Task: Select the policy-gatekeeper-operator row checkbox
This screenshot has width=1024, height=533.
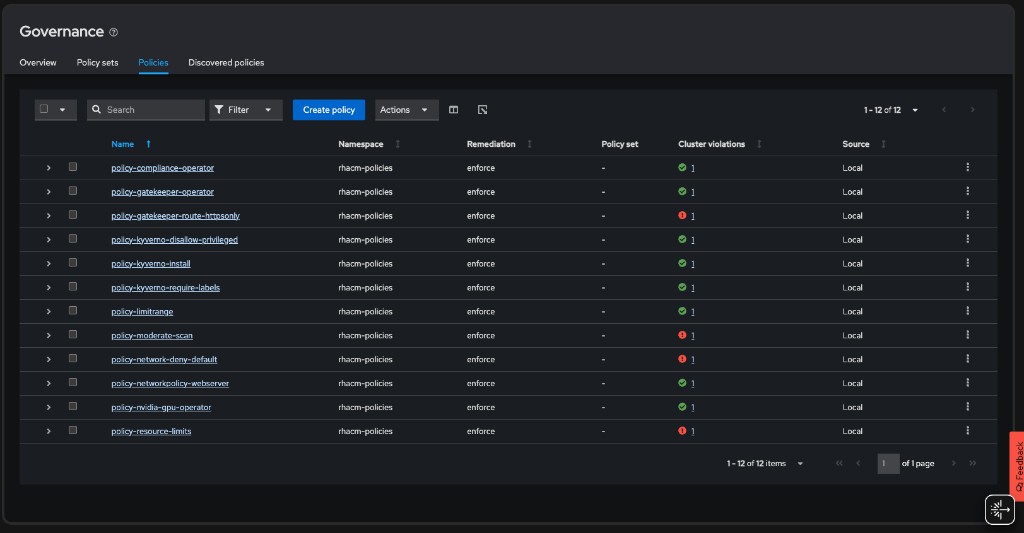Action: (72, 191)
